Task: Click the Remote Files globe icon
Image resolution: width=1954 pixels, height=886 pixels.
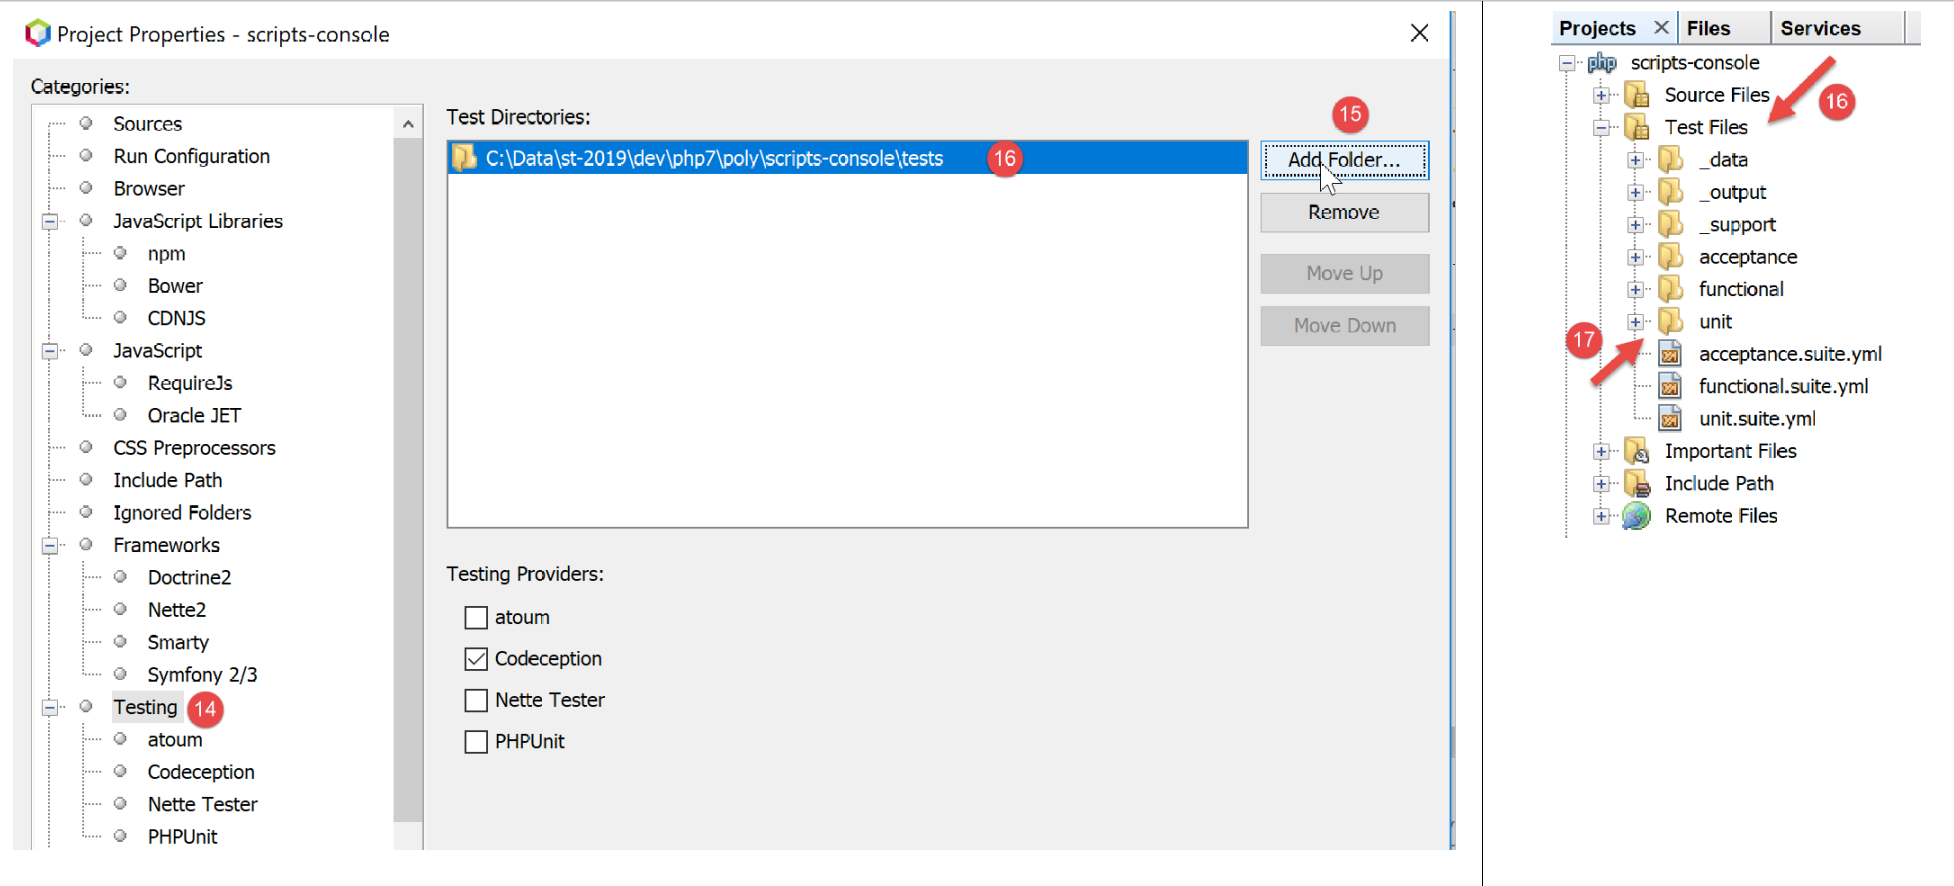Action: point(1637,516)
